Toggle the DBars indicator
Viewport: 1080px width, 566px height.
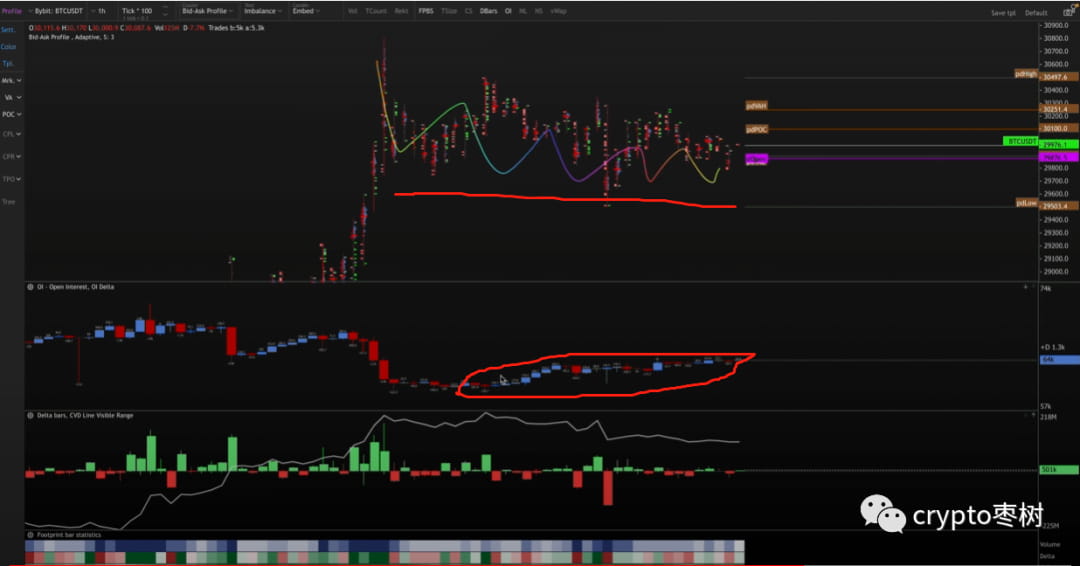pos(488,11)
